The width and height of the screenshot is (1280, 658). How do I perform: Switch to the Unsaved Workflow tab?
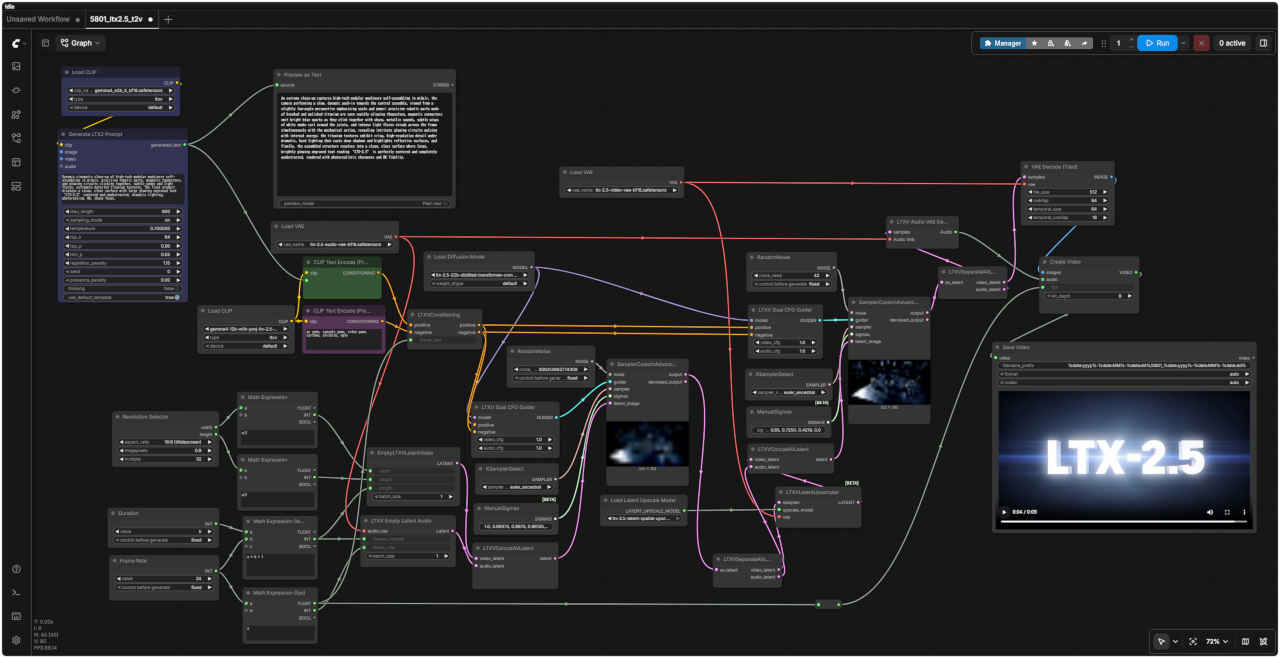36,19
